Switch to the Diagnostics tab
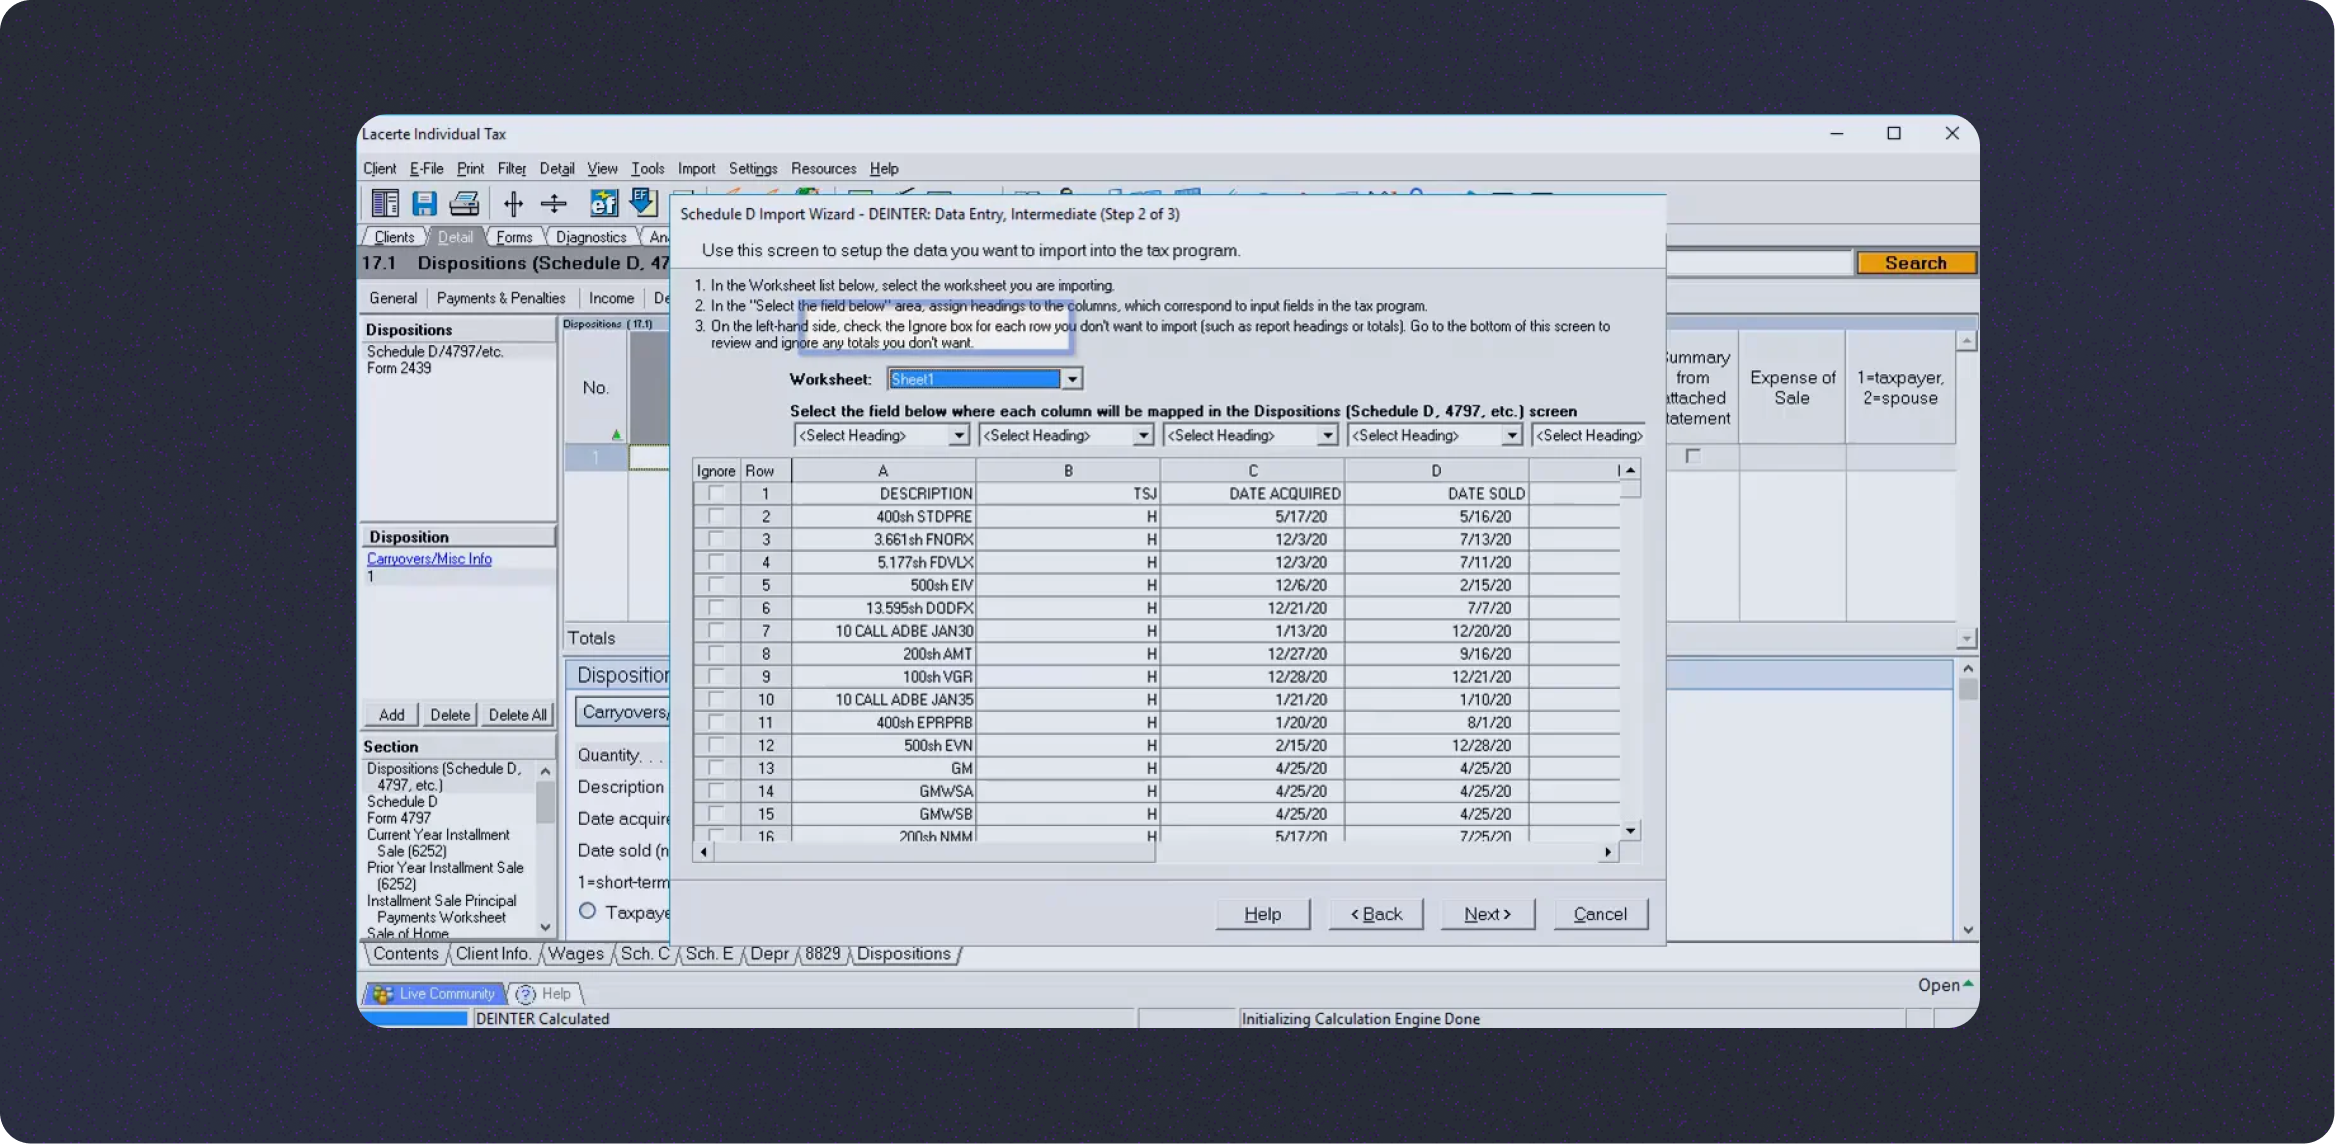Screen dimensions: 2335x1144 [590, 237]
